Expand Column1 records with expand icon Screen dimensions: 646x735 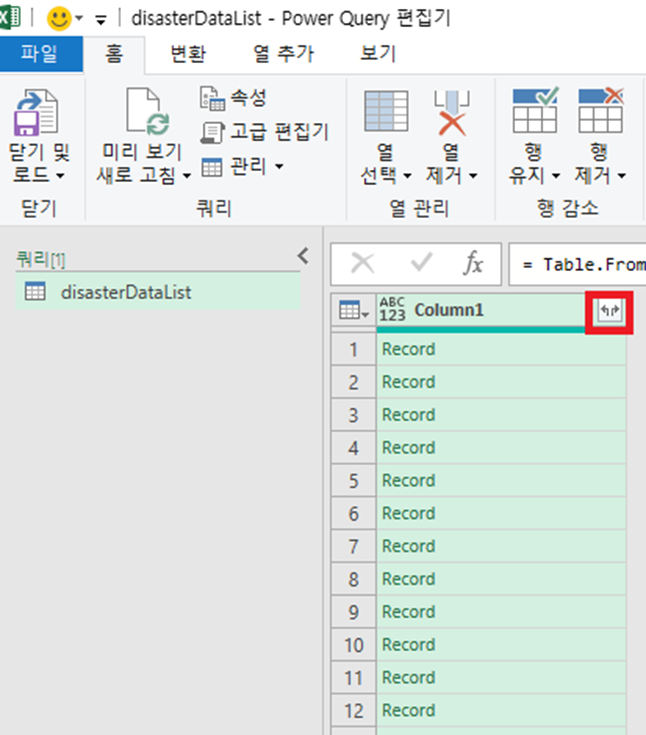click(x=609, y=310)
